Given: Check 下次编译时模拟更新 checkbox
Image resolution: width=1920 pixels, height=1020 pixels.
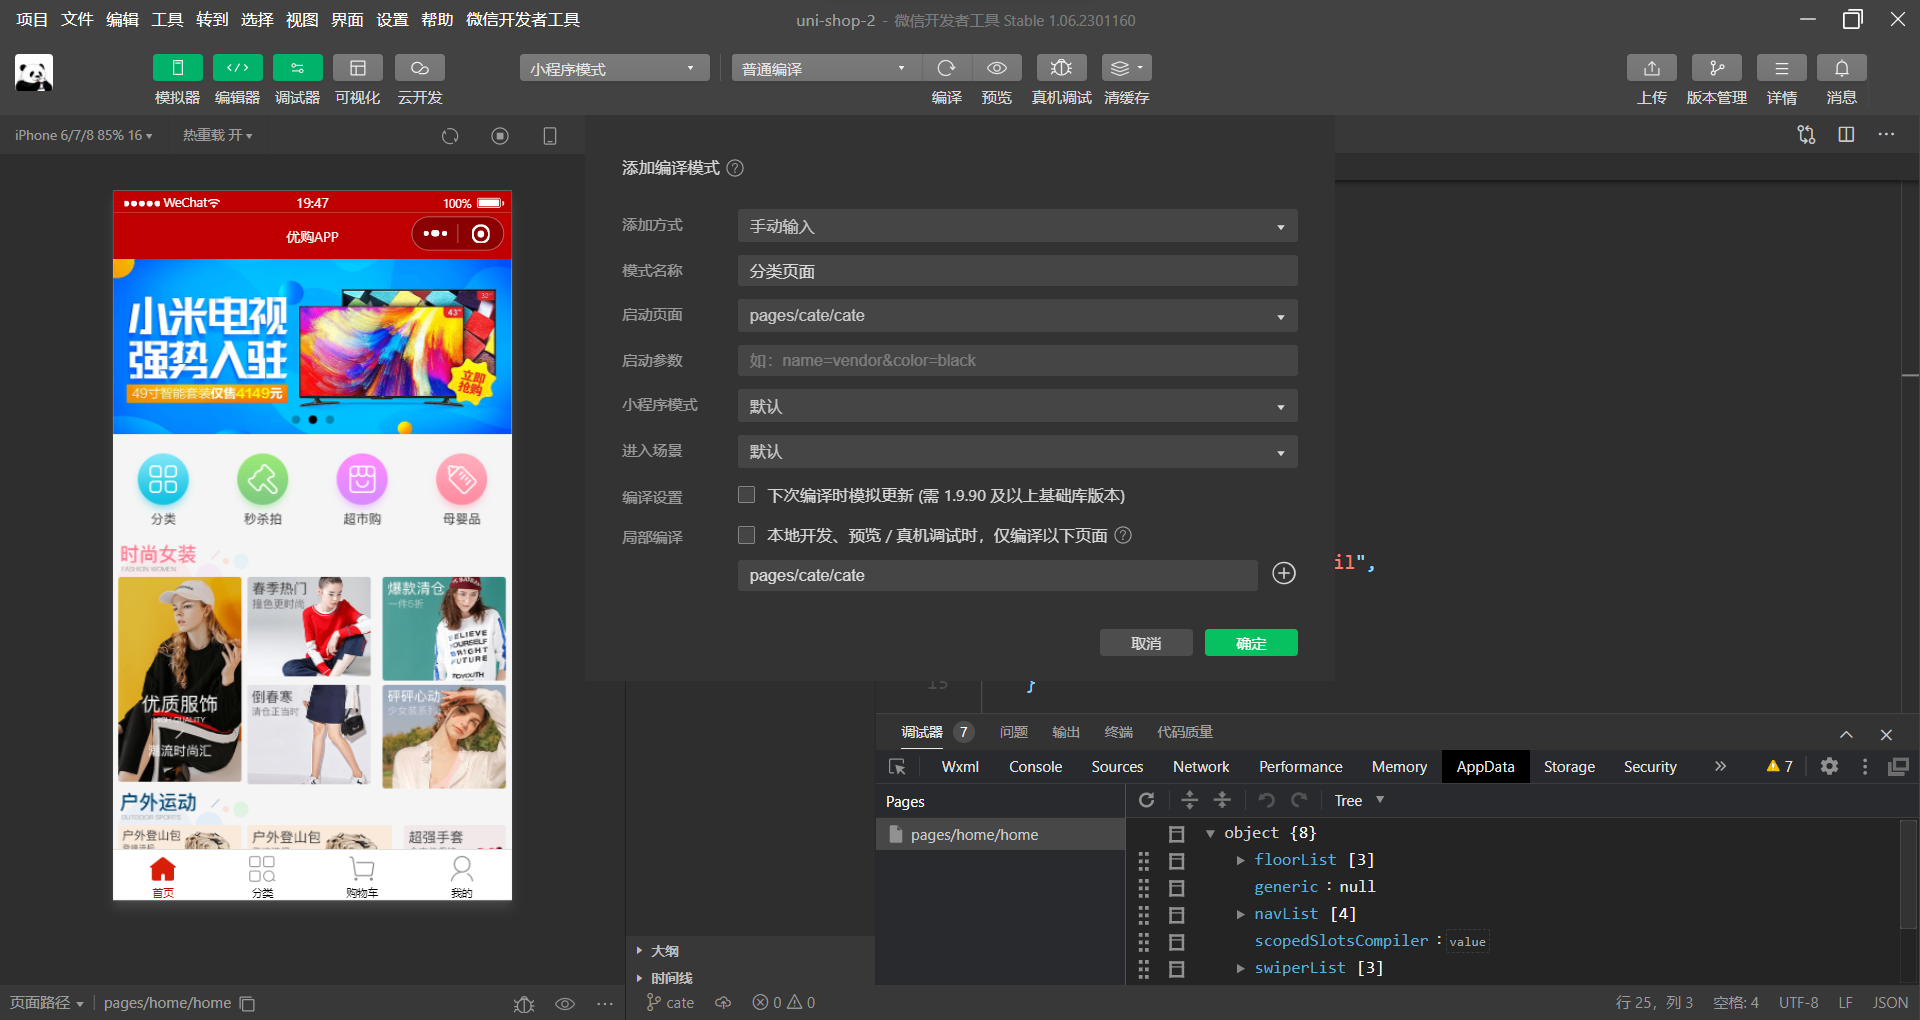Looking at the screenshot, I should pos(746,495).
